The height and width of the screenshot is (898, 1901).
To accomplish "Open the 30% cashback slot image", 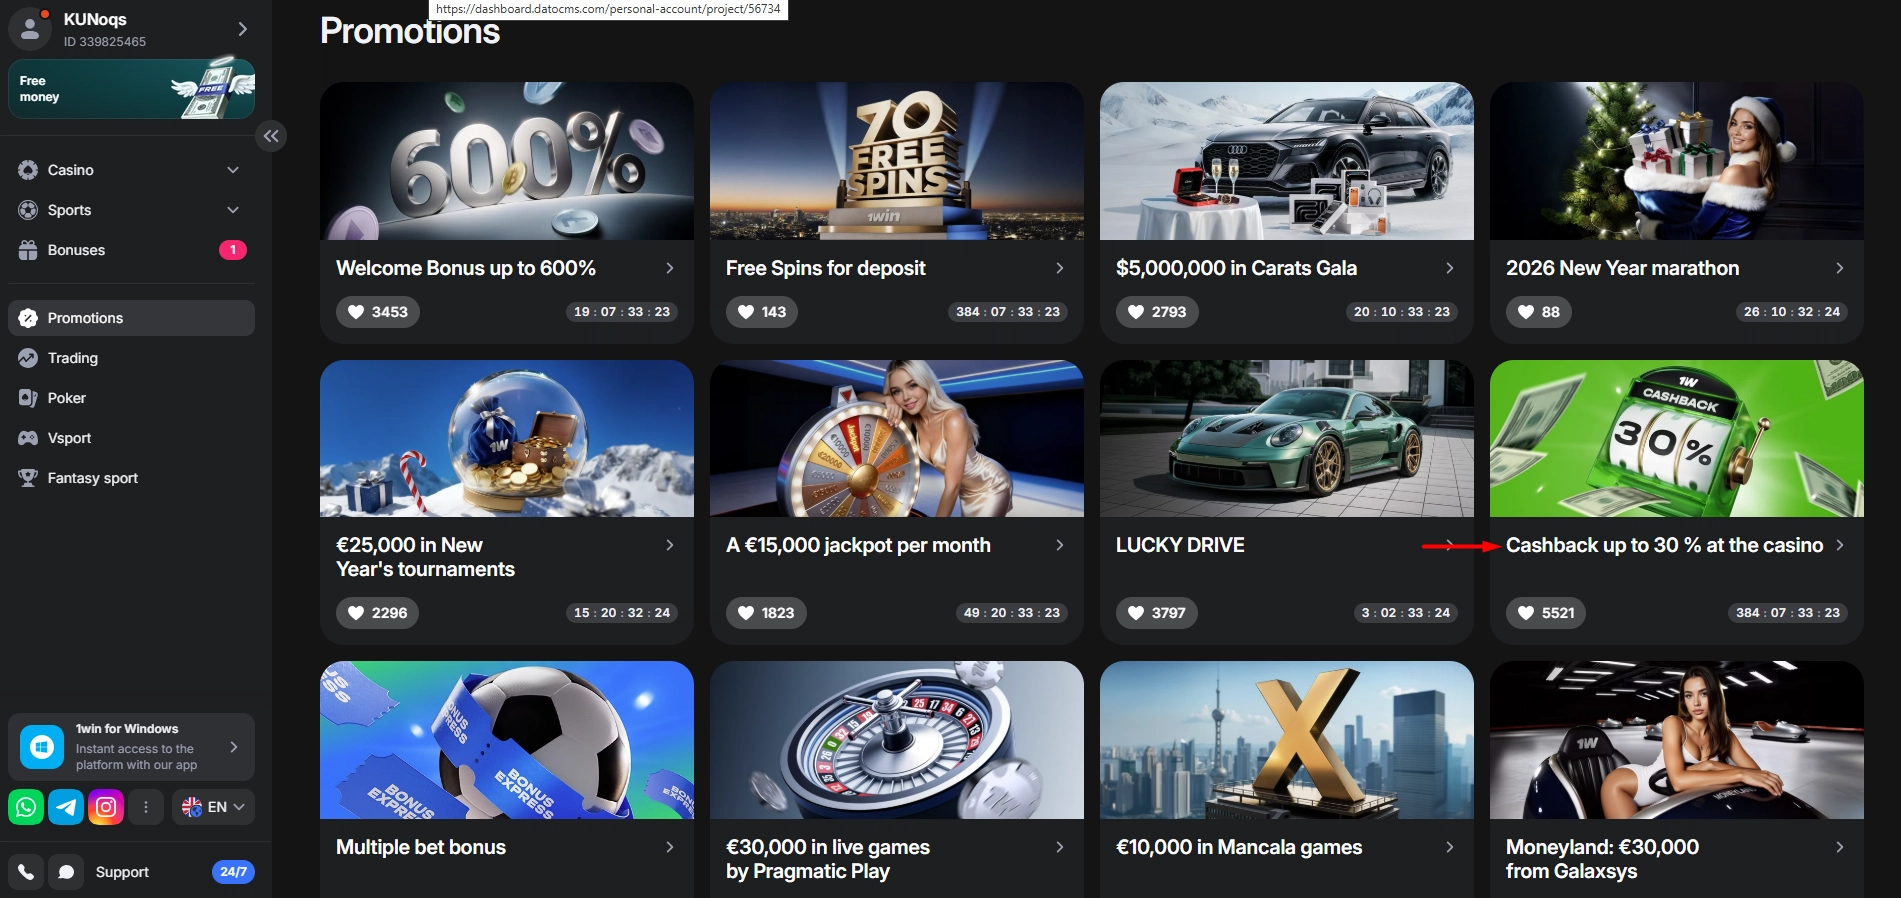I will [1677, 439].
